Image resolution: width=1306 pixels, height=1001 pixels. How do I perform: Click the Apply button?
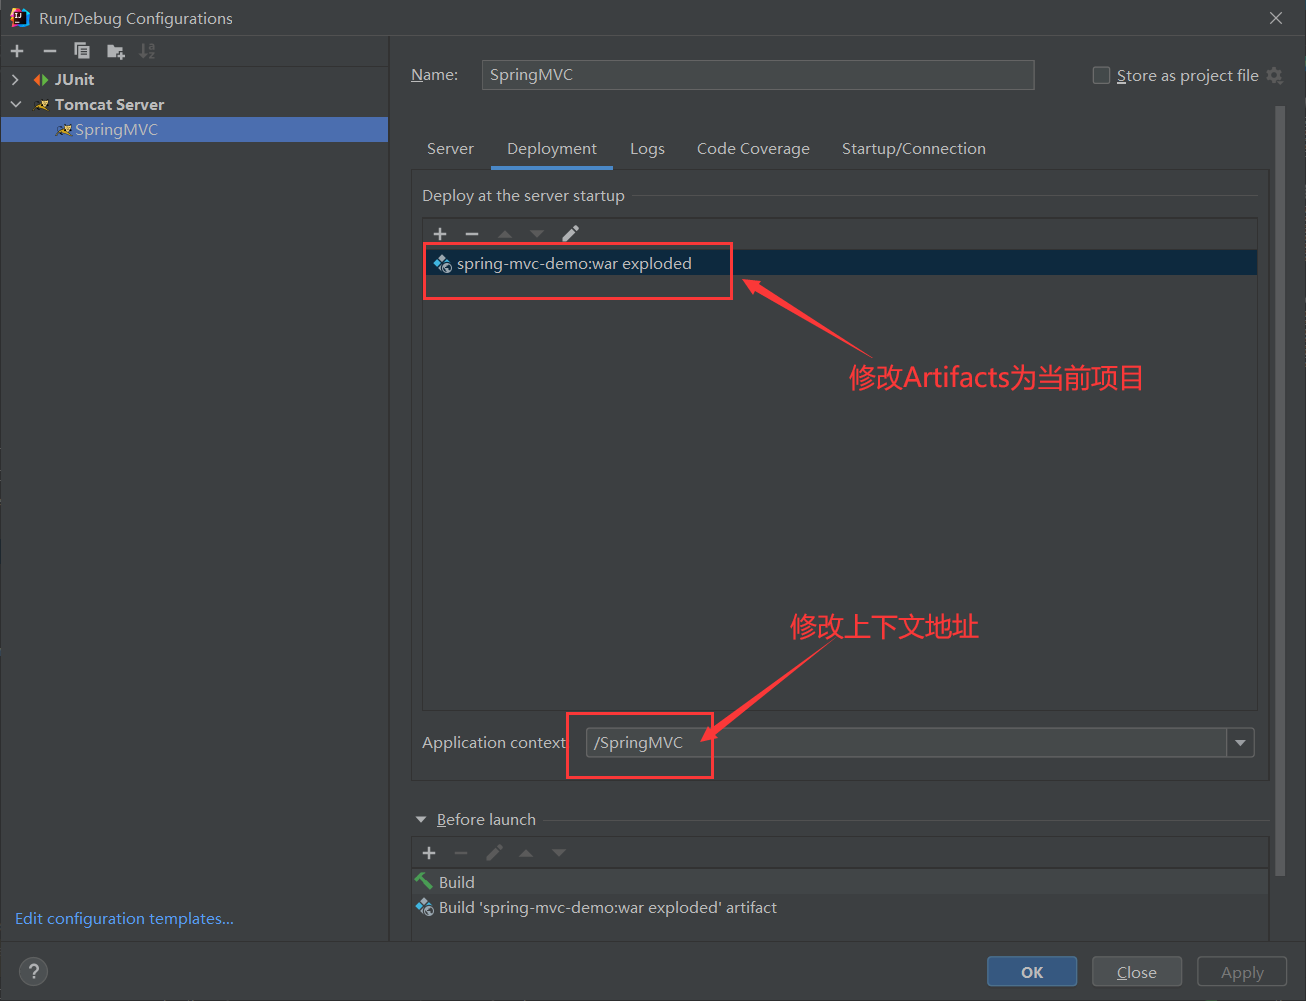click(x=1242, y=972)
